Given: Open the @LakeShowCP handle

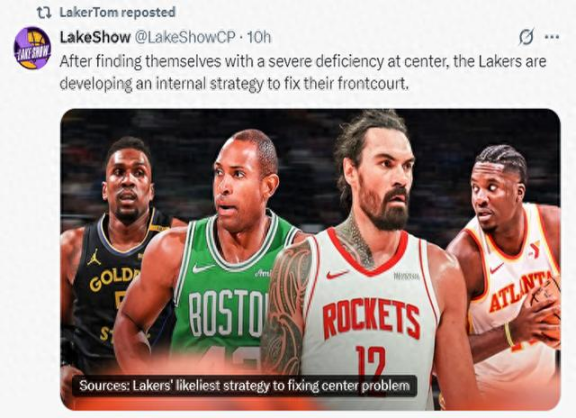Looking at the screenshot, I should [x=186, y=37].
